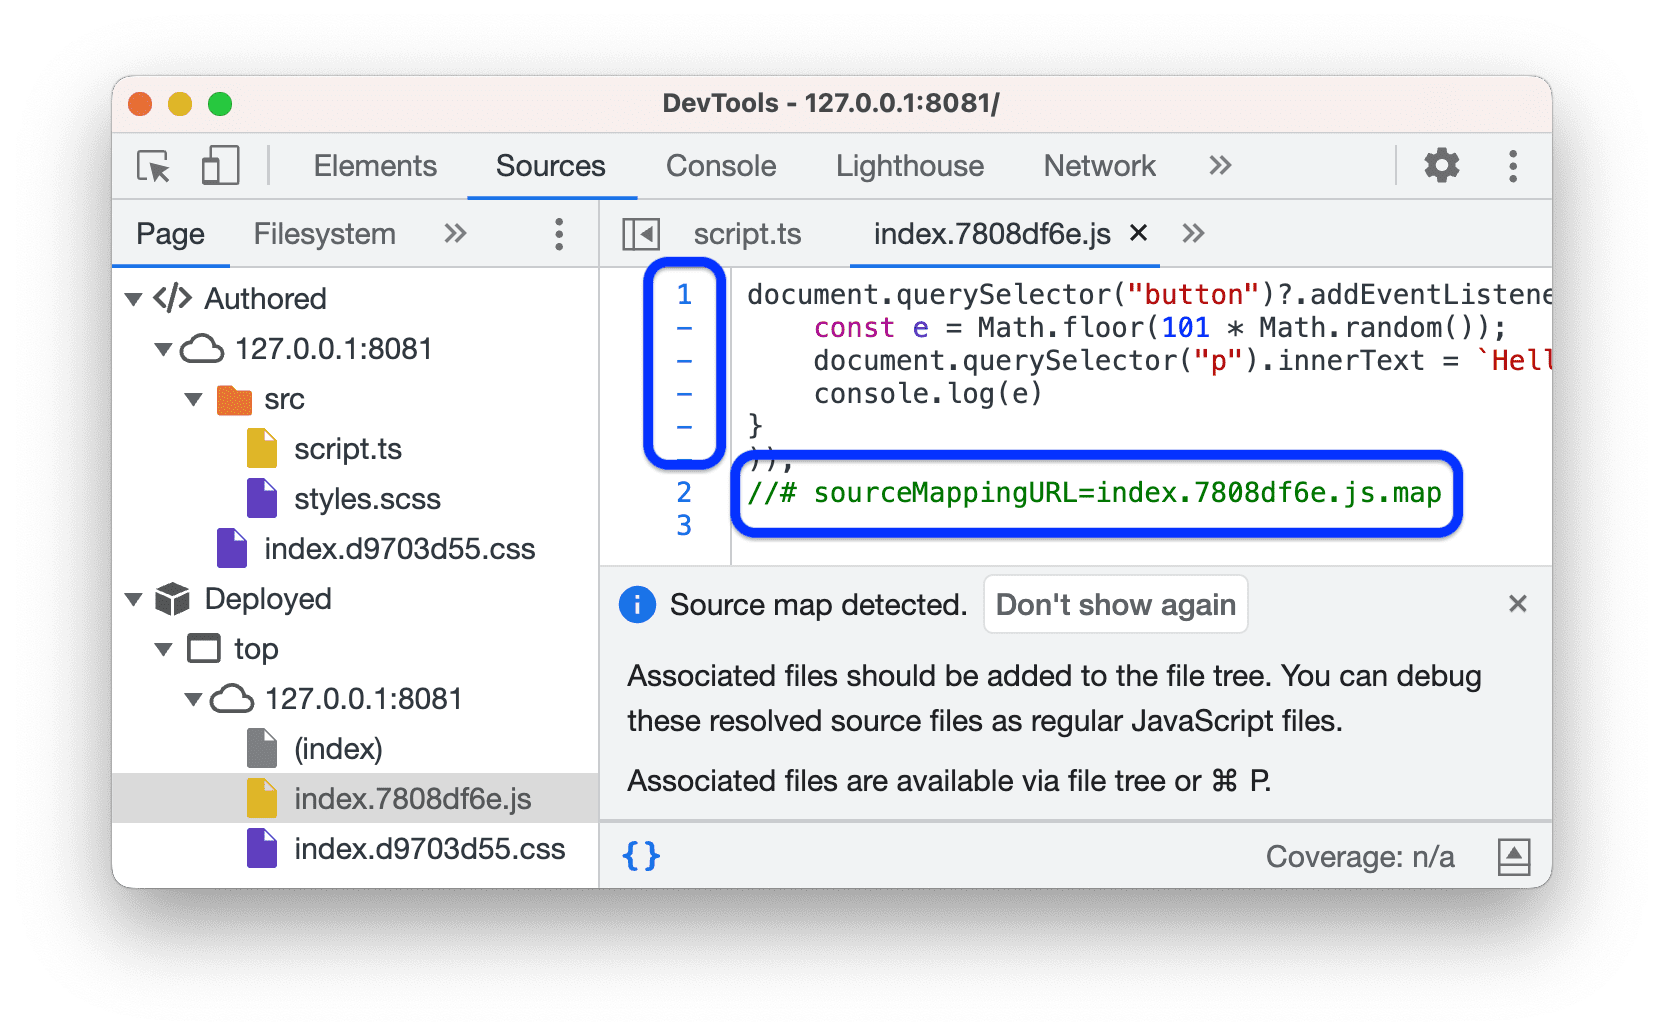Open the Network panel
1664x1036 pixels.
tap(1098, 166)
